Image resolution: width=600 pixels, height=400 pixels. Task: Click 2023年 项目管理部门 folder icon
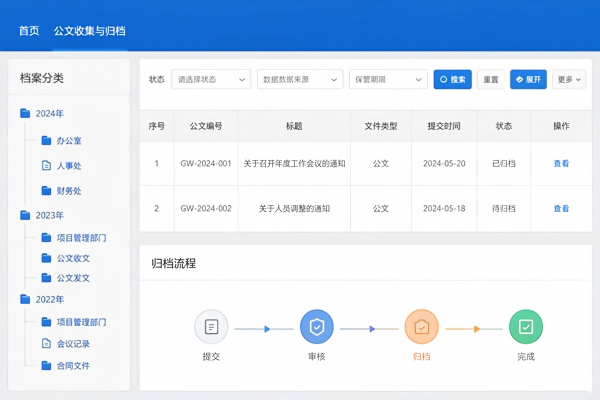click(x=46, y=238)
